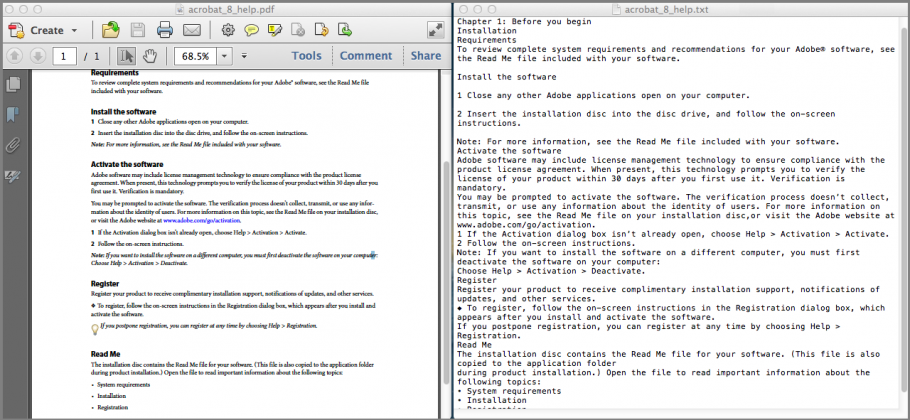910x420 pixels.
Task: Click 'www.adobe.com/go/activation.' in text file
Action: (x=526, y=225)
